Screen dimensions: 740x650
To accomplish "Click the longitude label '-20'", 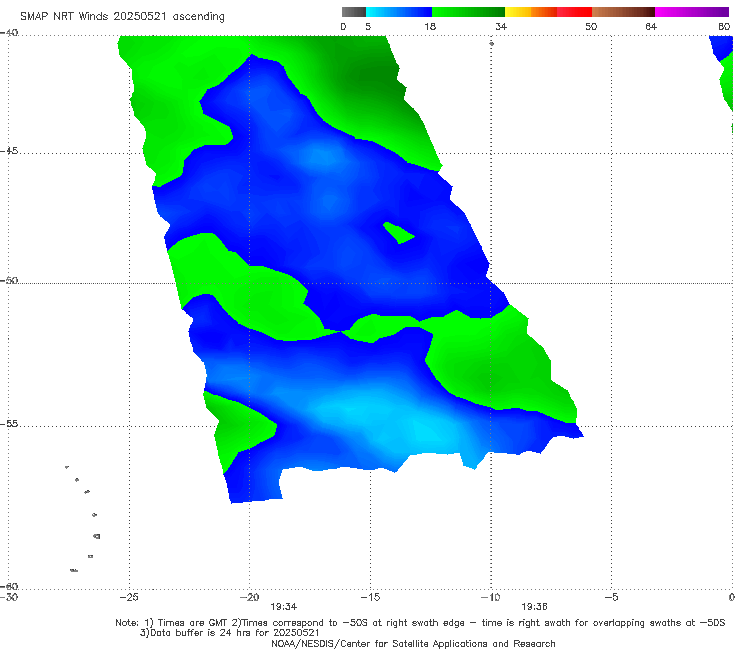I will [x=249, y=597].
